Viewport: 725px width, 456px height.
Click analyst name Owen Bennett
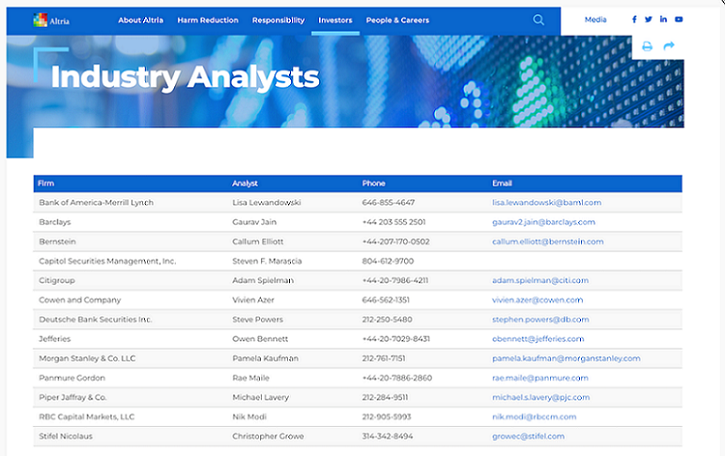[260, 339]
